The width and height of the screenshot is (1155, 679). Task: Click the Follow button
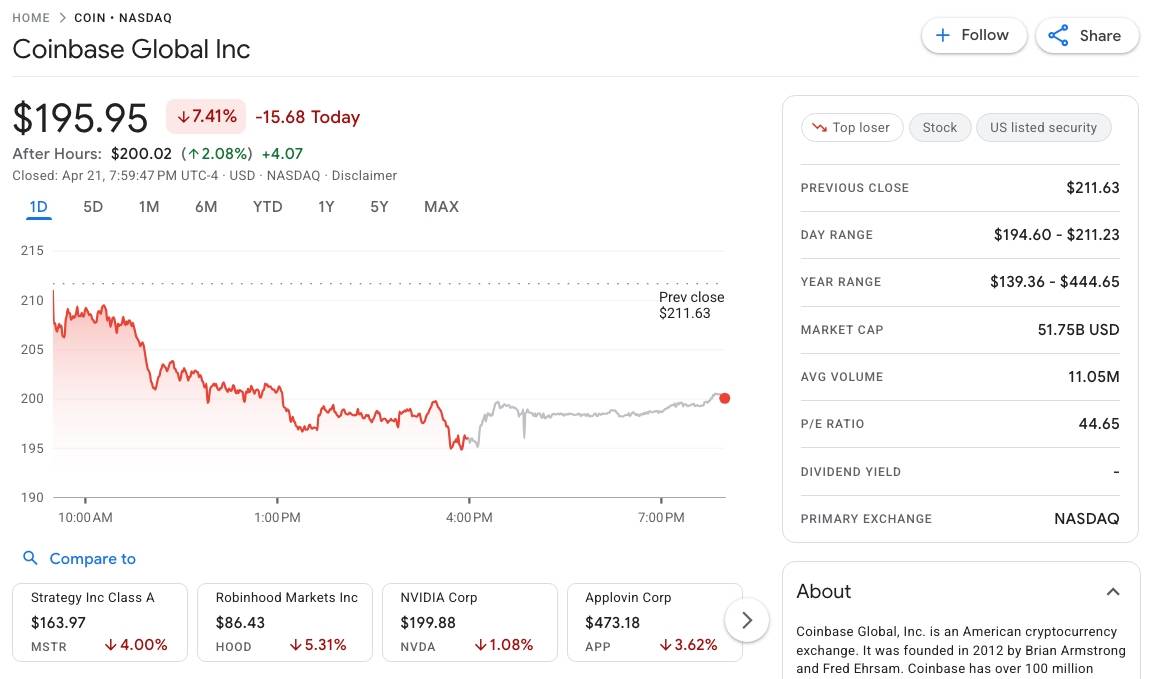tap(973, 34)
